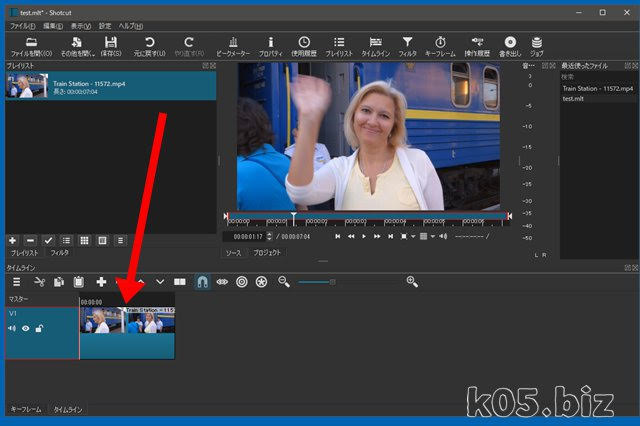Click the scissors cut icon in timeline toolbar
The height and width of the screenshot is (426, 640).
tap(39, 283)
